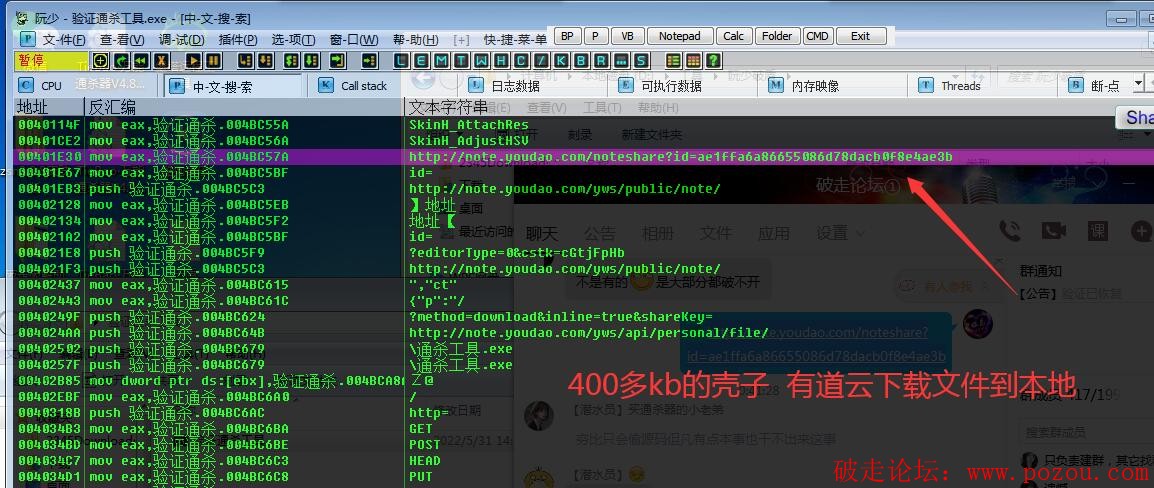Open Handles window with H icon

502,60
